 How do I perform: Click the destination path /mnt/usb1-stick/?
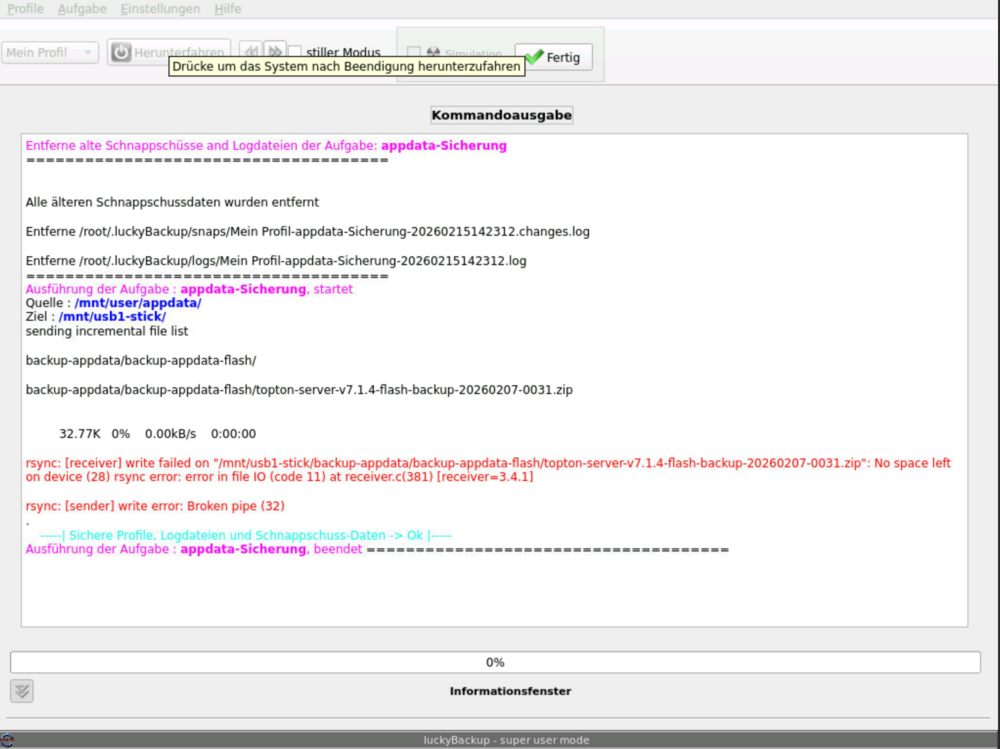[112, 316]
